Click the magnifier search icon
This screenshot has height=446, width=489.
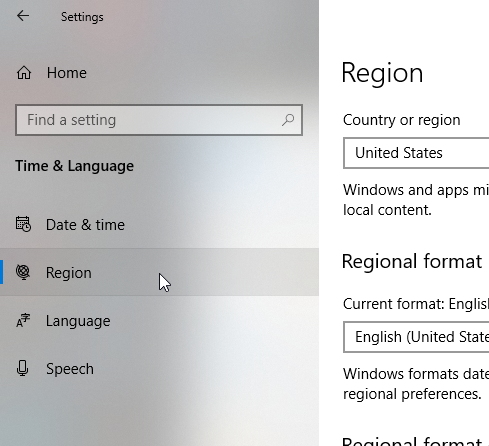pyautogui.click(x=288, y=120)
